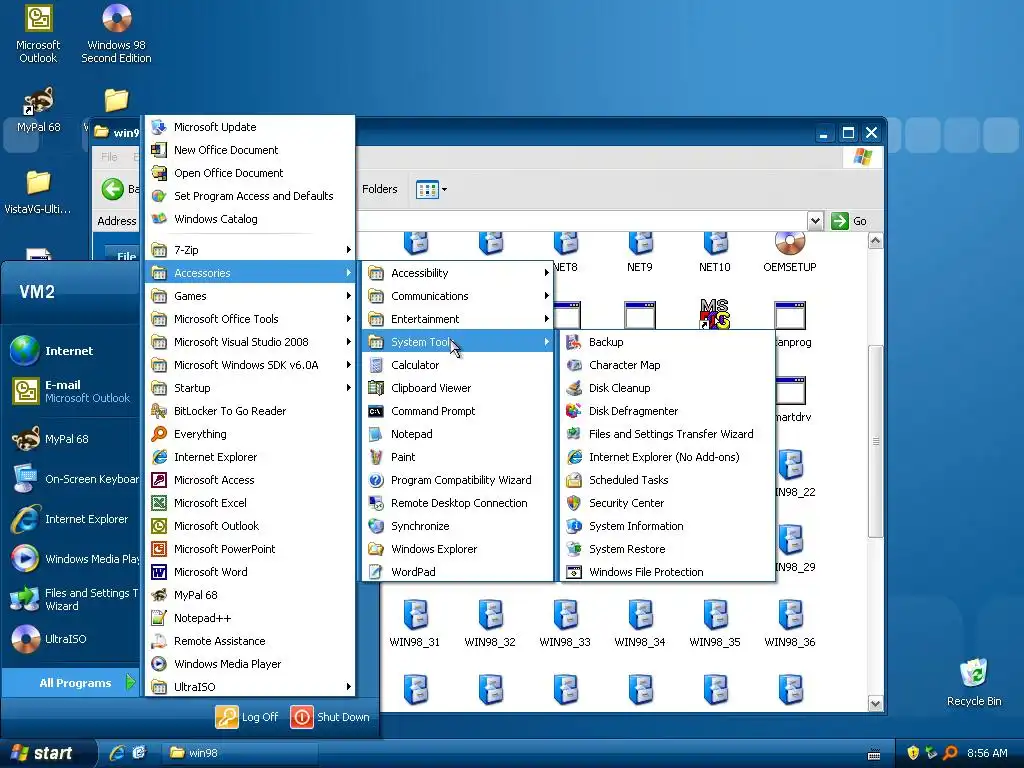Screen dimensions: 1024x768
Task: Click the Log Off button
Action: tap(248, 717)
